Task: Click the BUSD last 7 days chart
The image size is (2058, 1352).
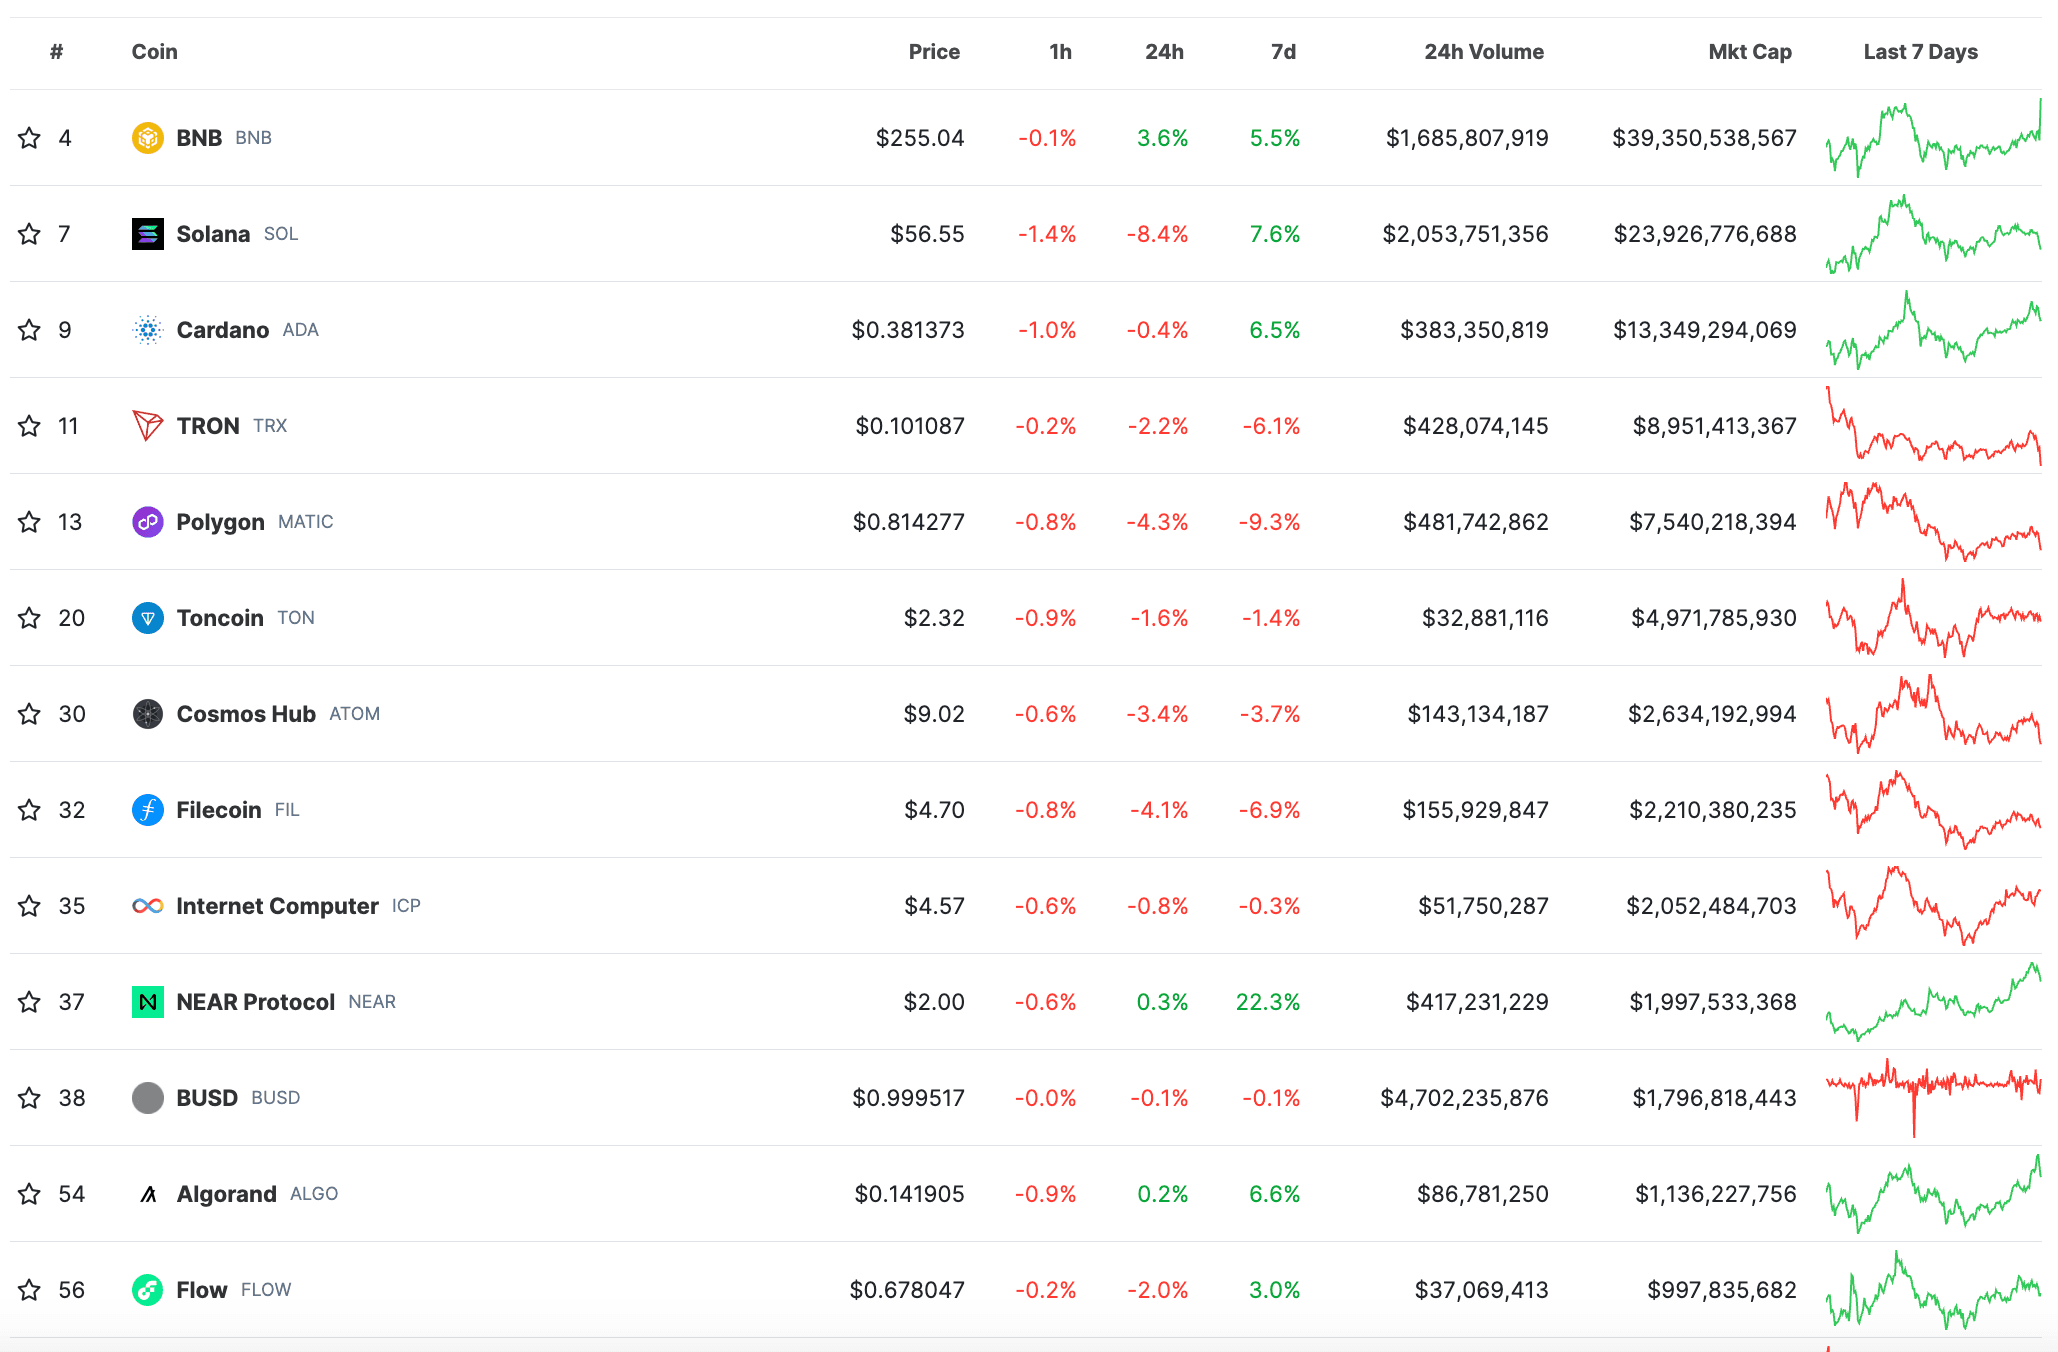Action: tap(1932, 1098)
